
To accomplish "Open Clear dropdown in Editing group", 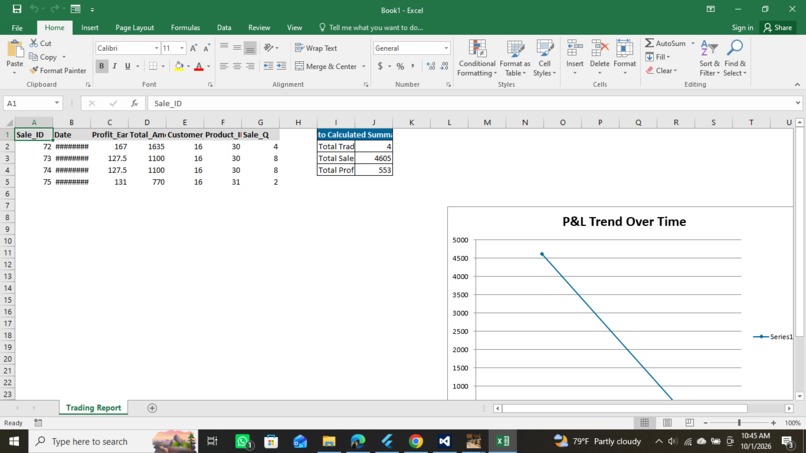I will (661, 70).
